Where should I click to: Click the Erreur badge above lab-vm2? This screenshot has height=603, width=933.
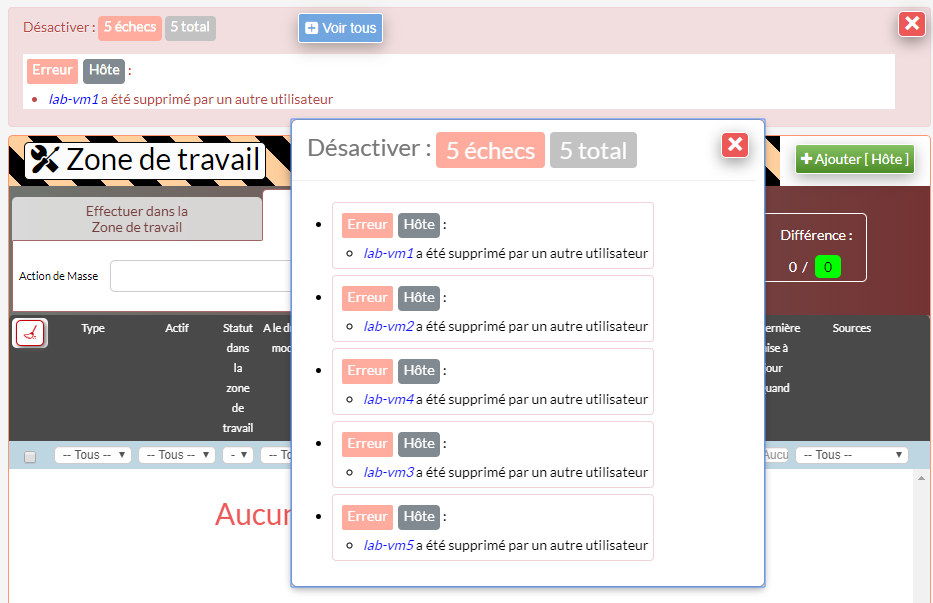(367, 298)
